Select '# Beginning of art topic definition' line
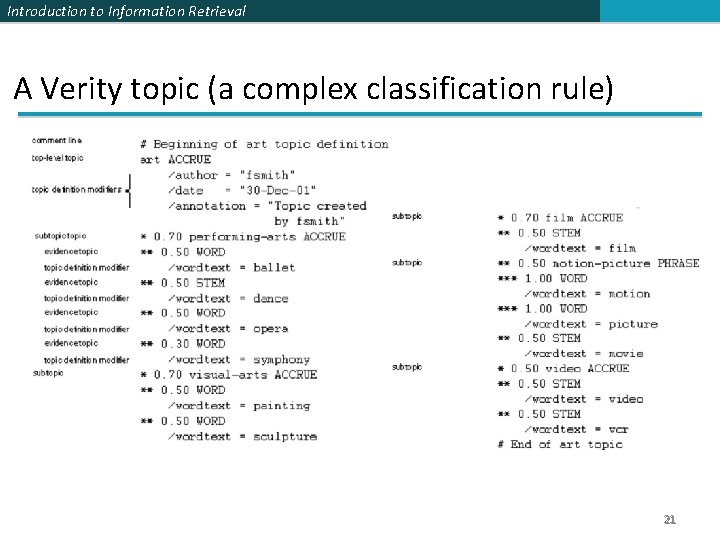 (264, 144)
